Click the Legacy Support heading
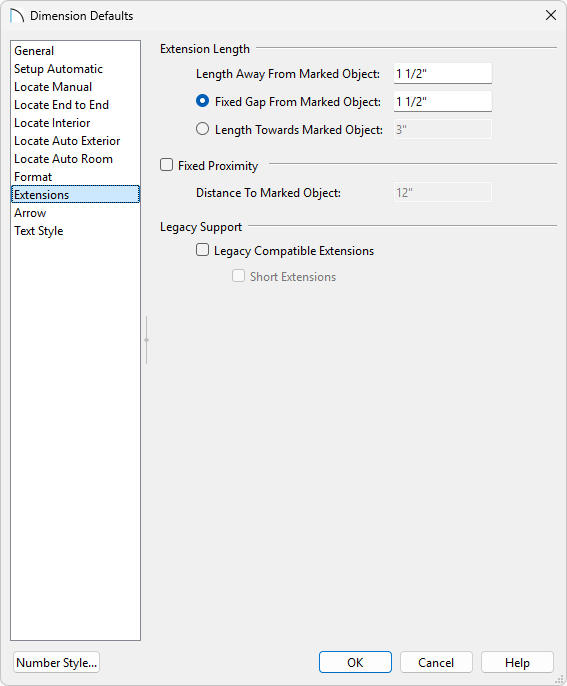Viewport: 567px width, 686px height. coord(201,227)
